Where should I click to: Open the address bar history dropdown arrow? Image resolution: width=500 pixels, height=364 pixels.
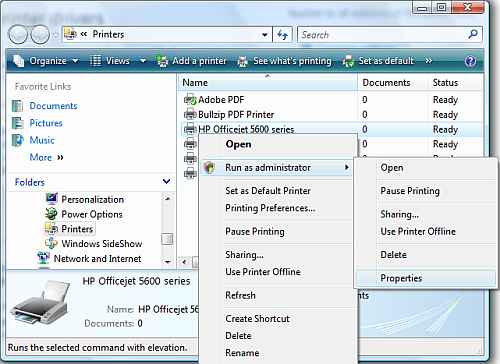265,35
